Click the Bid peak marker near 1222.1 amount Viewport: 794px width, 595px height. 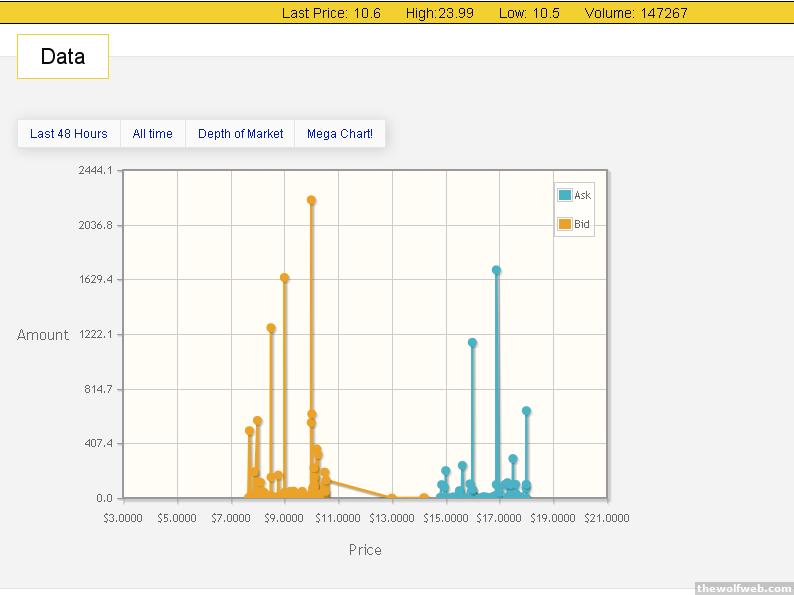point(271,327)
